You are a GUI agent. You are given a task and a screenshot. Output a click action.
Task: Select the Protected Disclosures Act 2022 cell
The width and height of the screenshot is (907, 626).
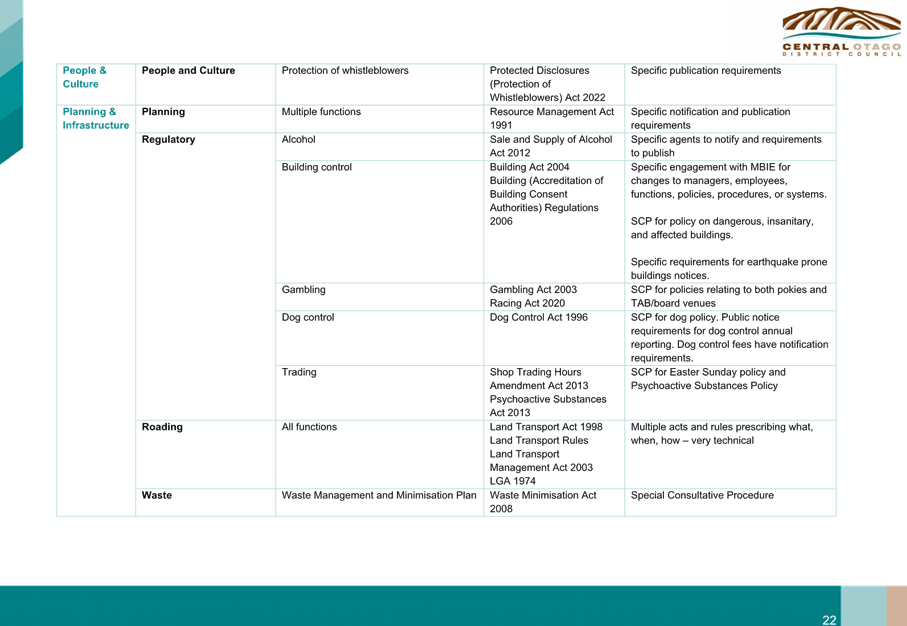click(554, 84)
